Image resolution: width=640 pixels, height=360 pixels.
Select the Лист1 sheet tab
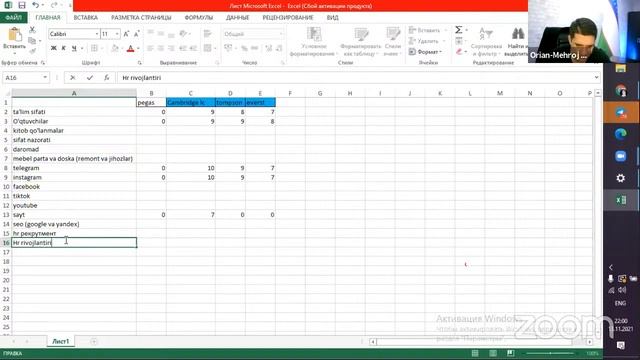61,341
